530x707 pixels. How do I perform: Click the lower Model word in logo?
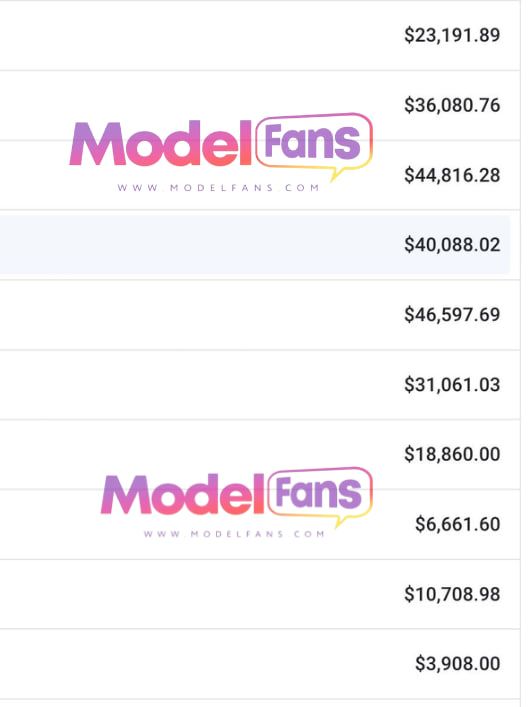click(182, 494)
